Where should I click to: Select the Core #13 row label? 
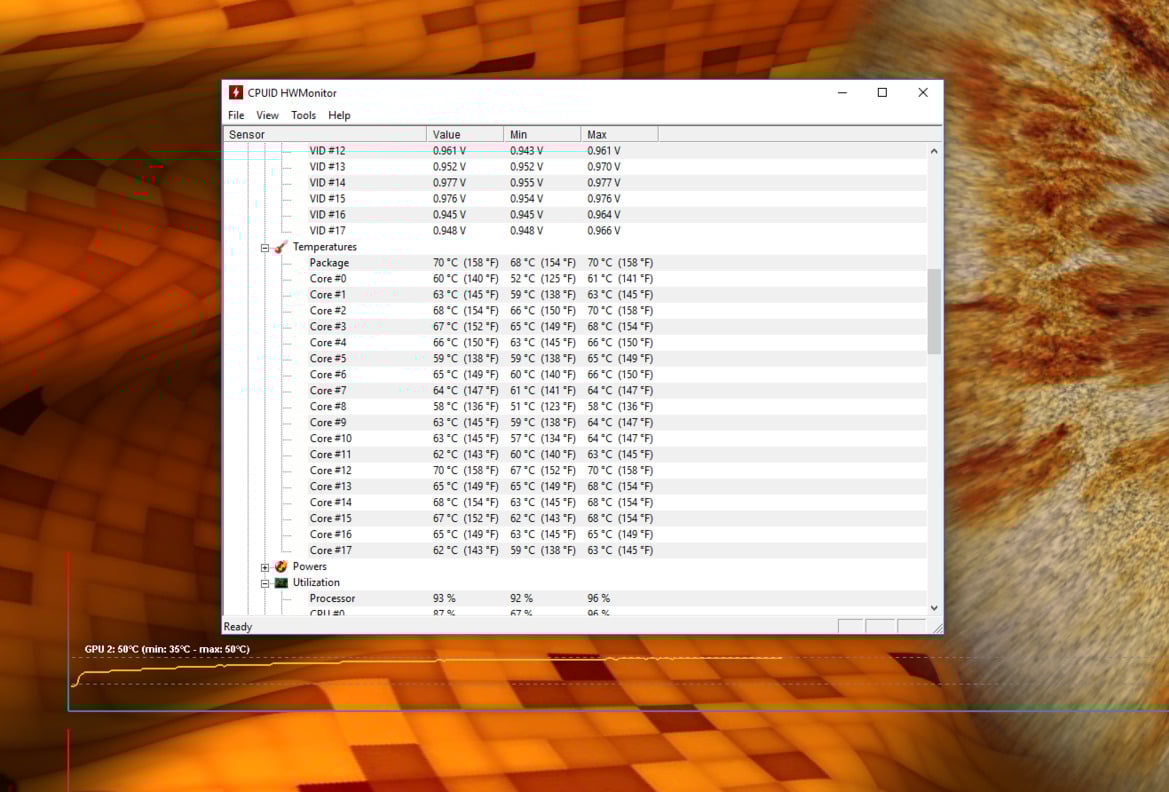click(x=330, y=486)
